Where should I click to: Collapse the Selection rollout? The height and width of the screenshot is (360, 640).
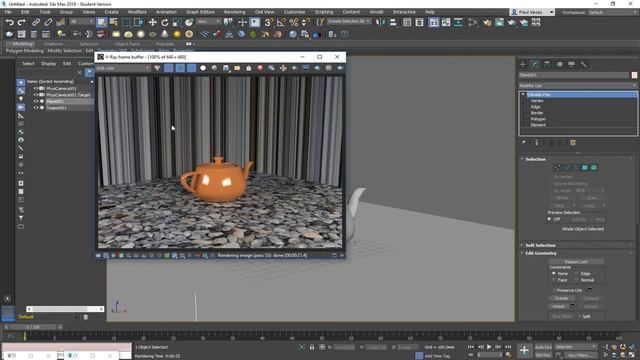coord(535,159)
